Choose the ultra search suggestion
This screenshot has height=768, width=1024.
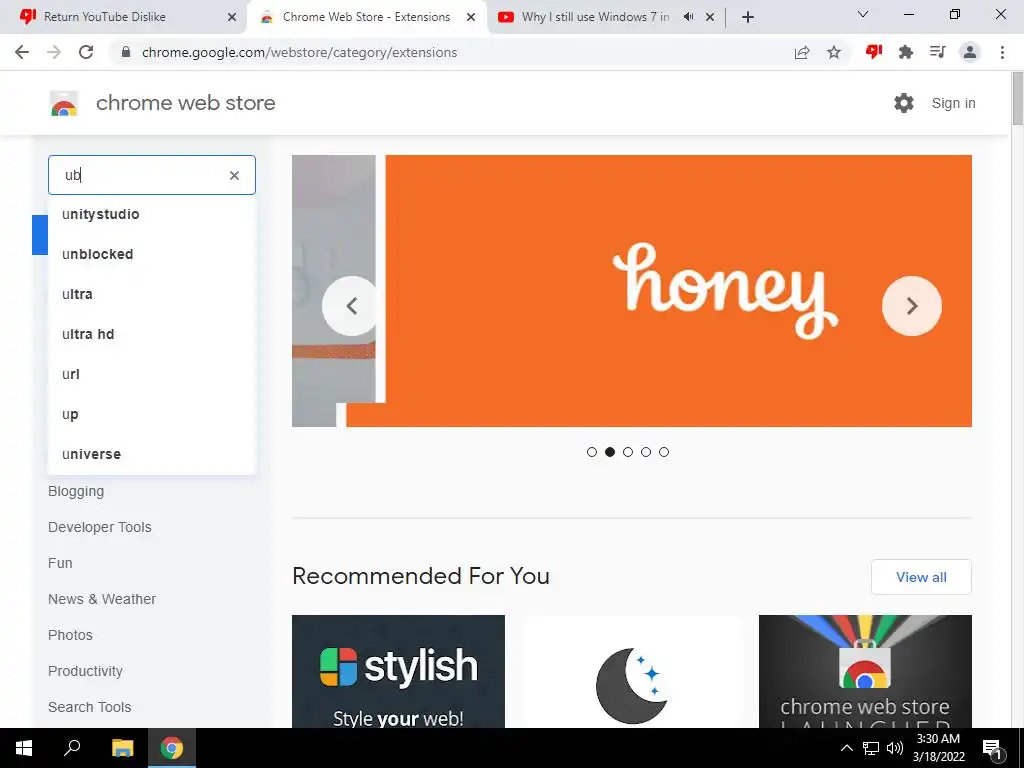[152, 294]
